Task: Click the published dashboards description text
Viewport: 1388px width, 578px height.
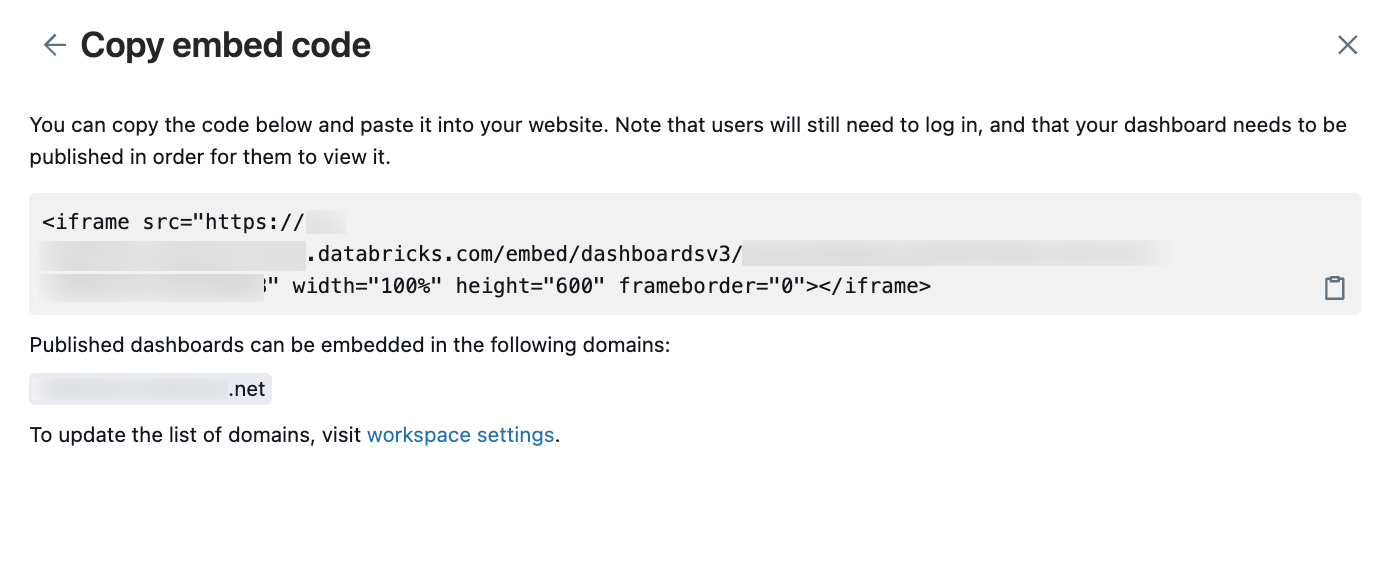Action: pyautogui.click(x=350, y=344)
